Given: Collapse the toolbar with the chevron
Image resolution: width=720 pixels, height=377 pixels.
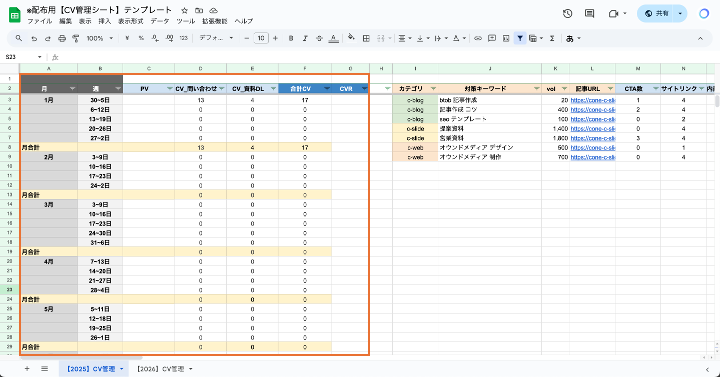Looking at the screenshot, I should point(700,39).
